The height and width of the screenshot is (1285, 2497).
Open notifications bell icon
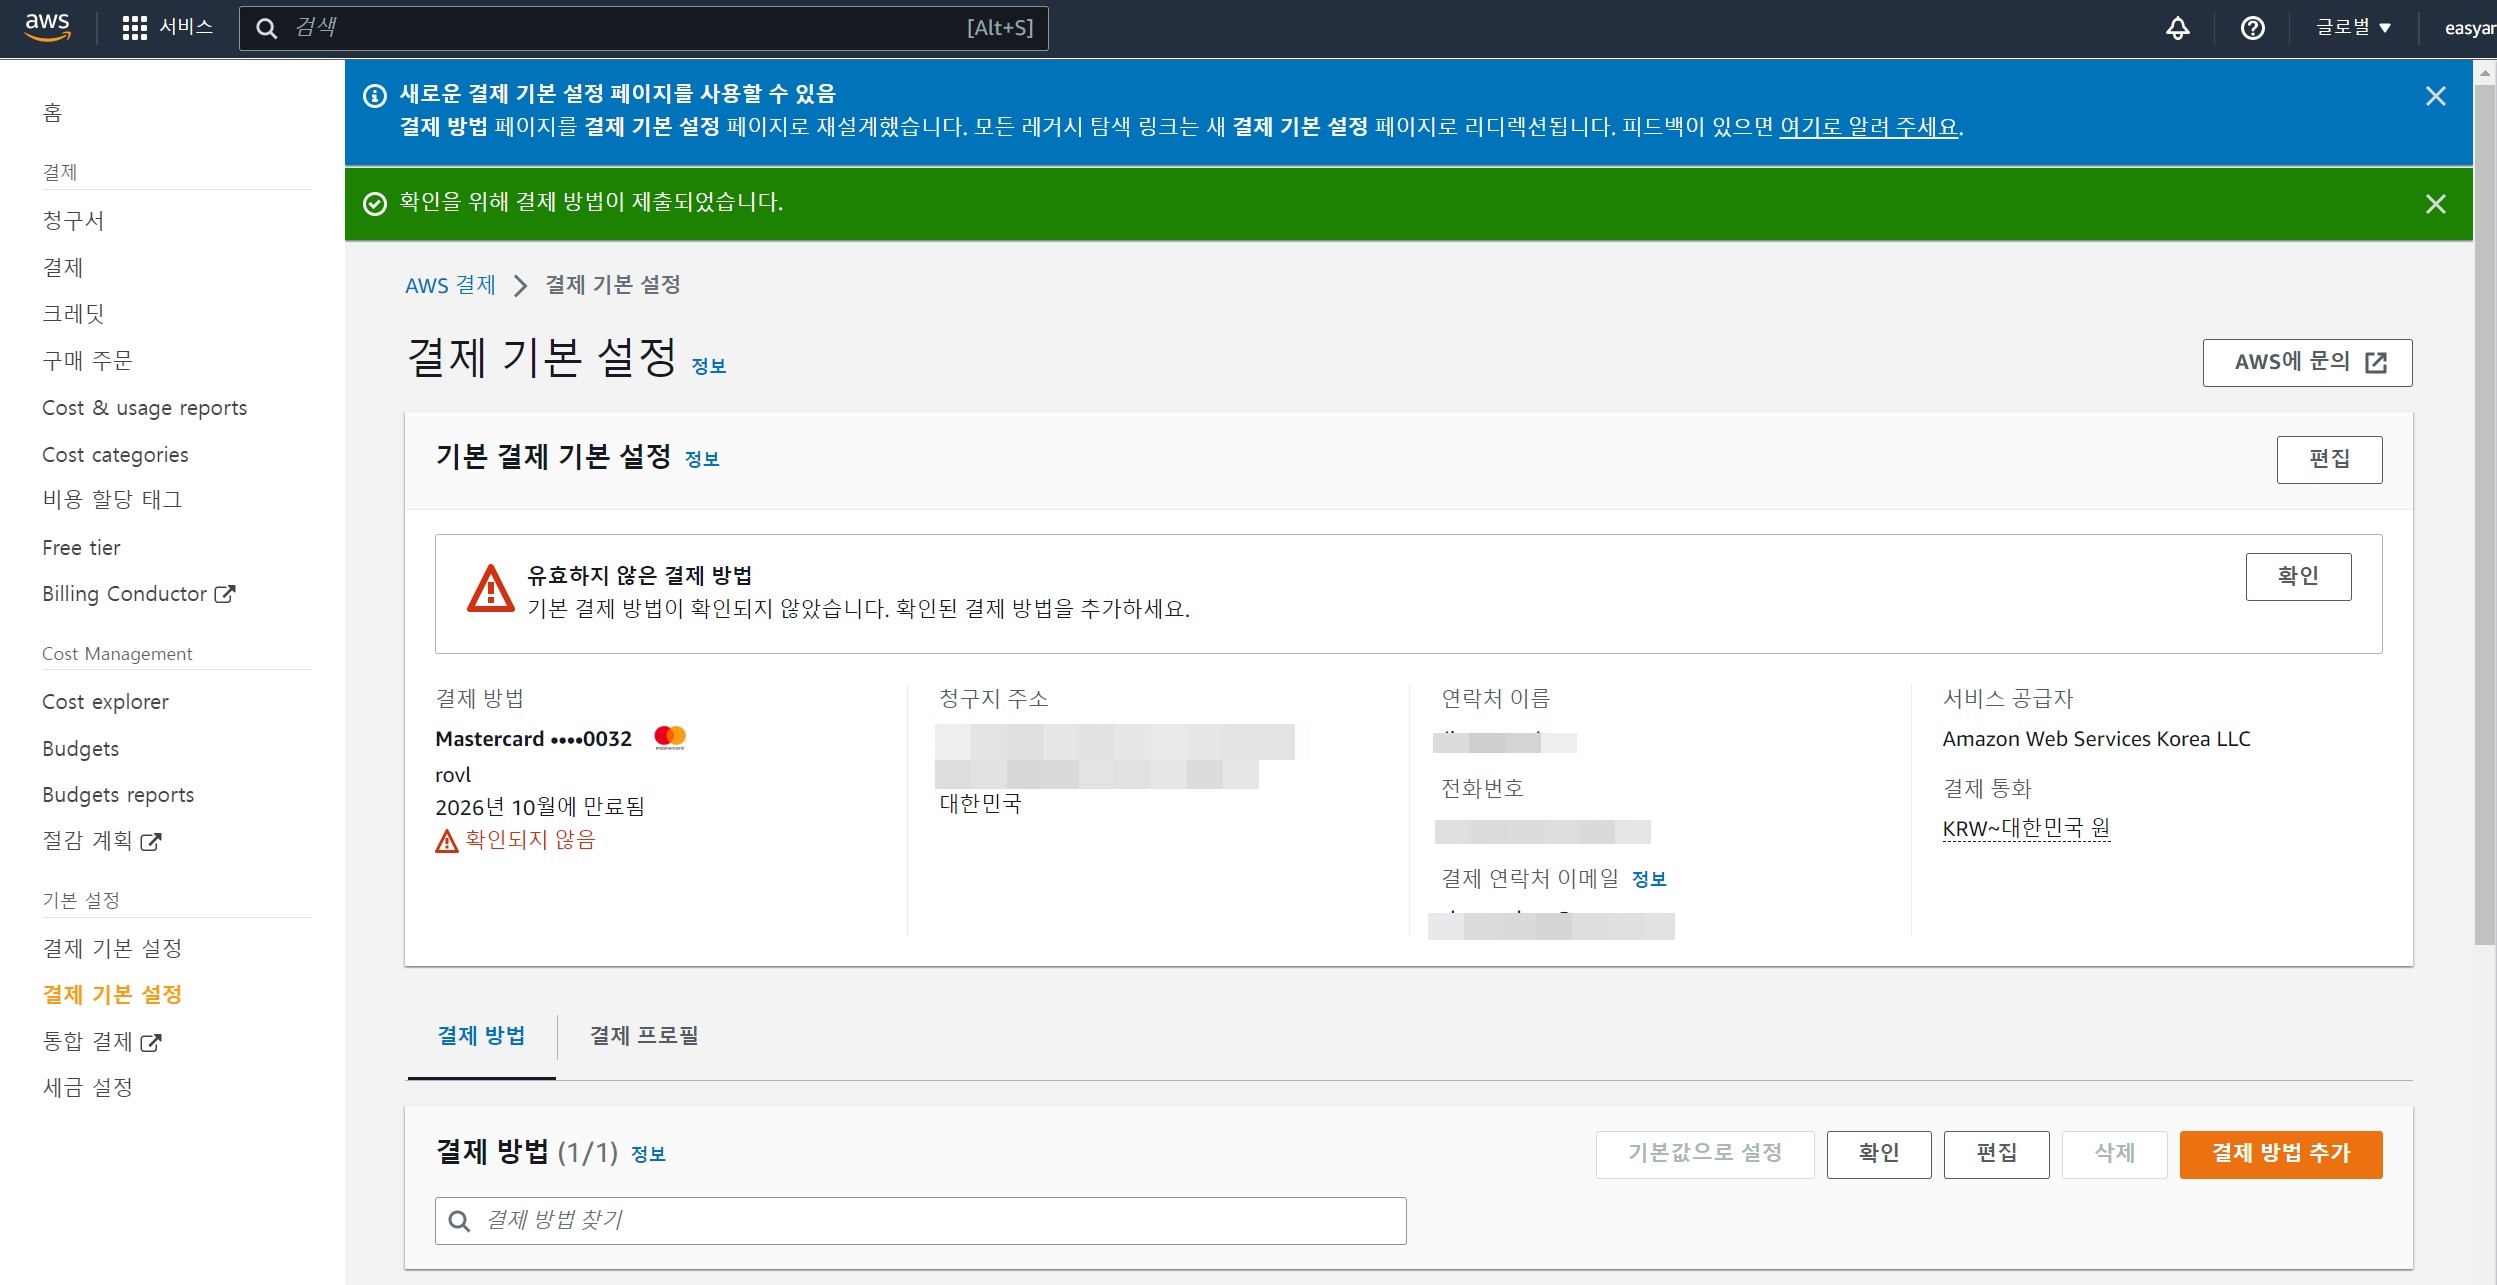[x=2177, y=28]
